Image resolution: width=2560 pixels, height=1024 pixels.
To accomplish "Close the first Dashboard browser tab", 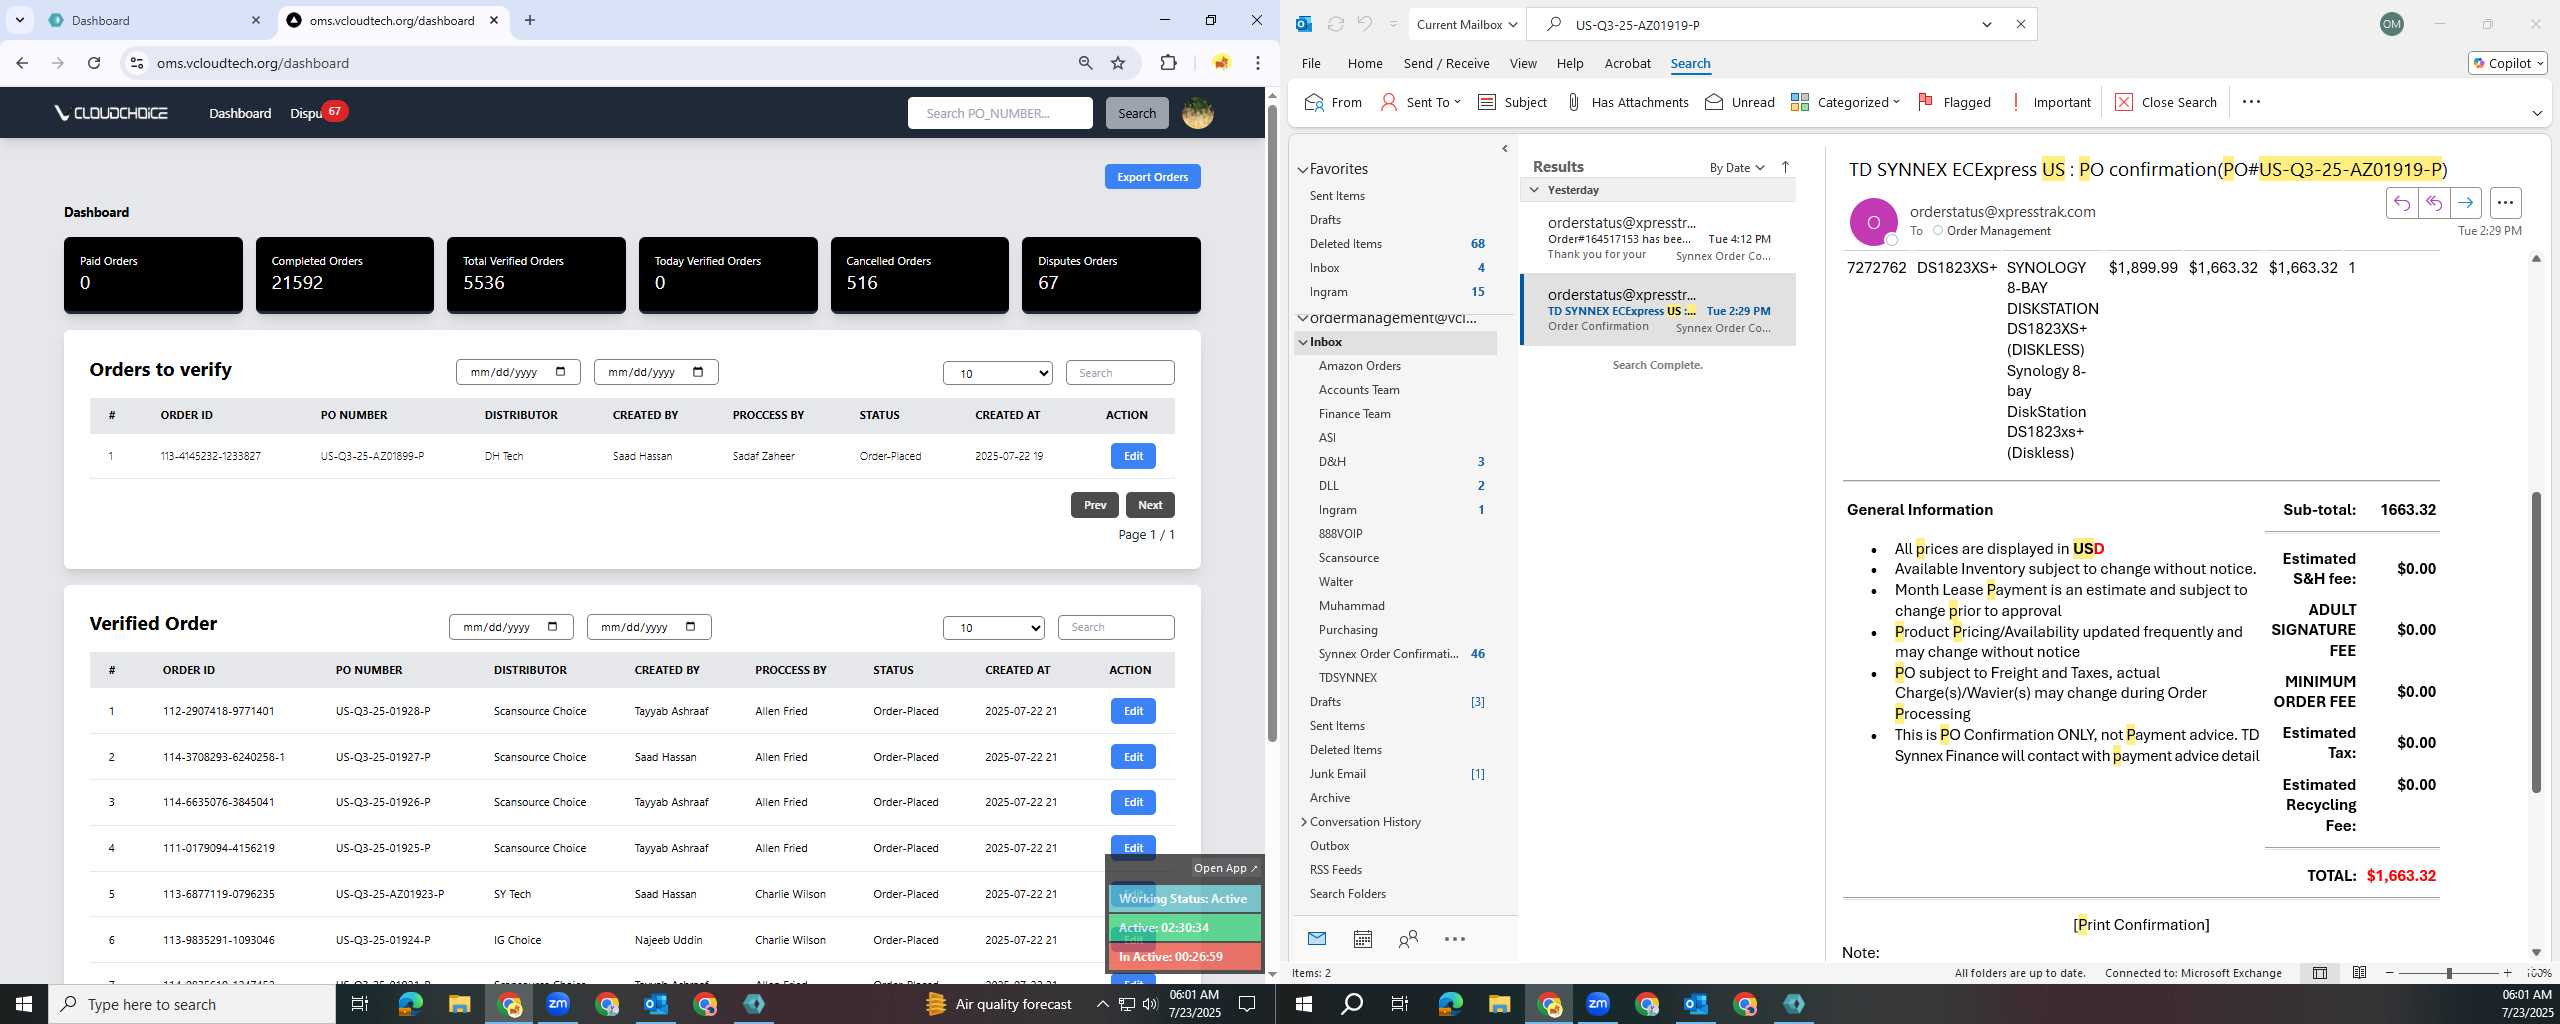I will (256, 20).
